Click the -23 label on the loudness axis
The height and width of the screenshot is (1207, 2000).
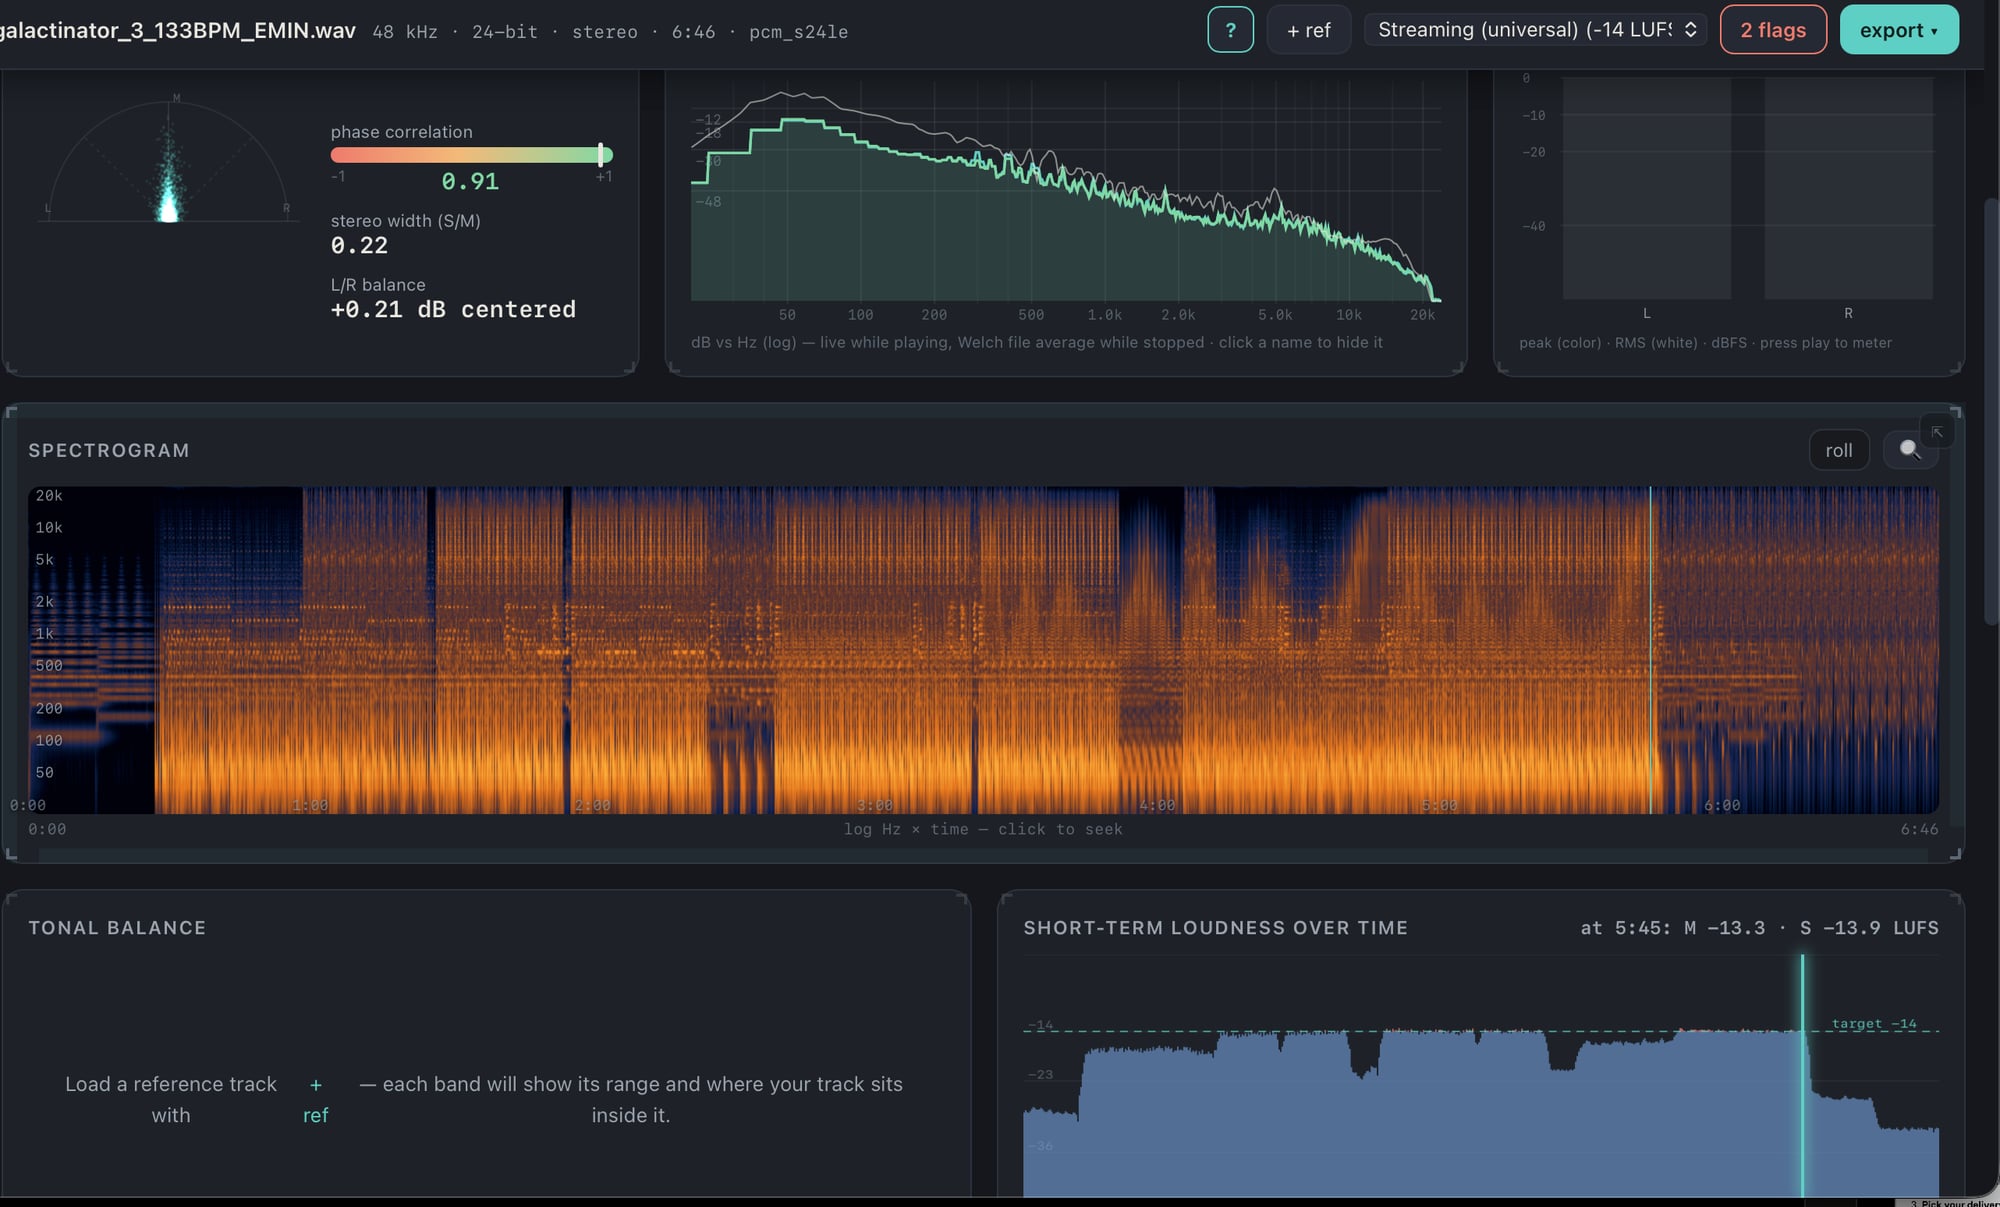1040,1075
